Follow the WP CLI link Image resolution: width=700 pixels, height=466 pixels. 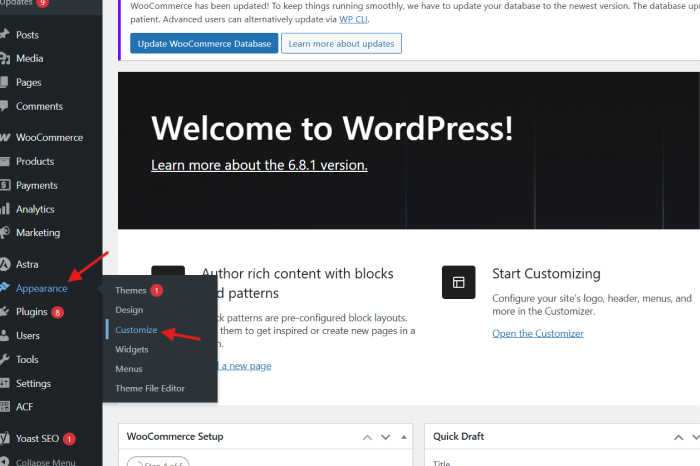(x=353, y=19)
